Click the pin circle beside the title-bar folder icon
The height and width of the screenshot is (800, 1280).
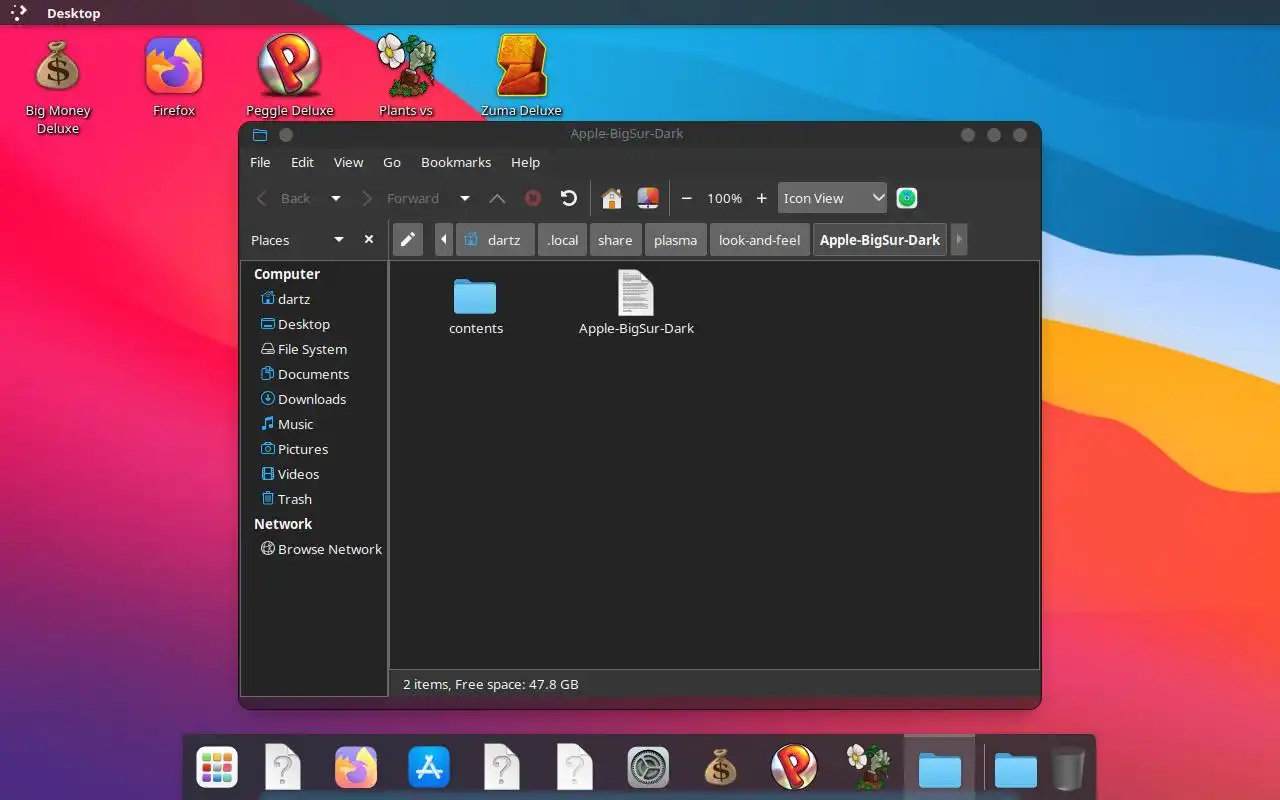285,135
